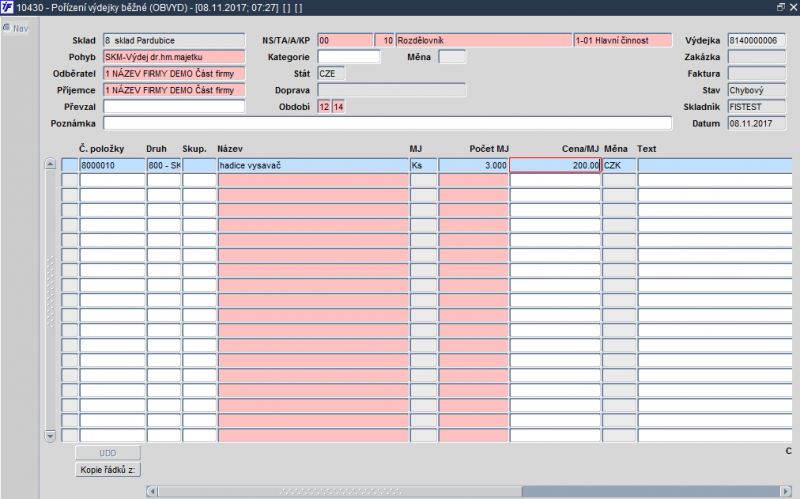Click the Název cell hadice vysavač
This screenshot has width=800, height=499.
[313, 165]
